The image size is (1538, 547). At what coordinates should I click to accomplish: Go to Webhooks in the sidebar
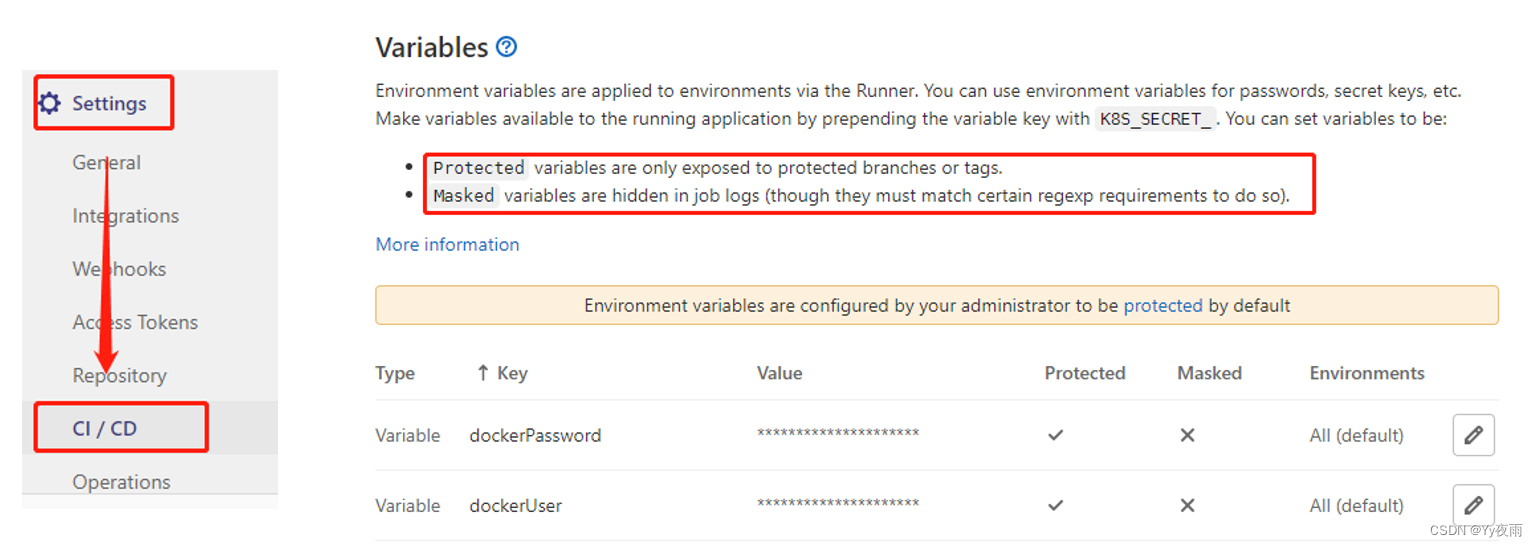[119, 268]
